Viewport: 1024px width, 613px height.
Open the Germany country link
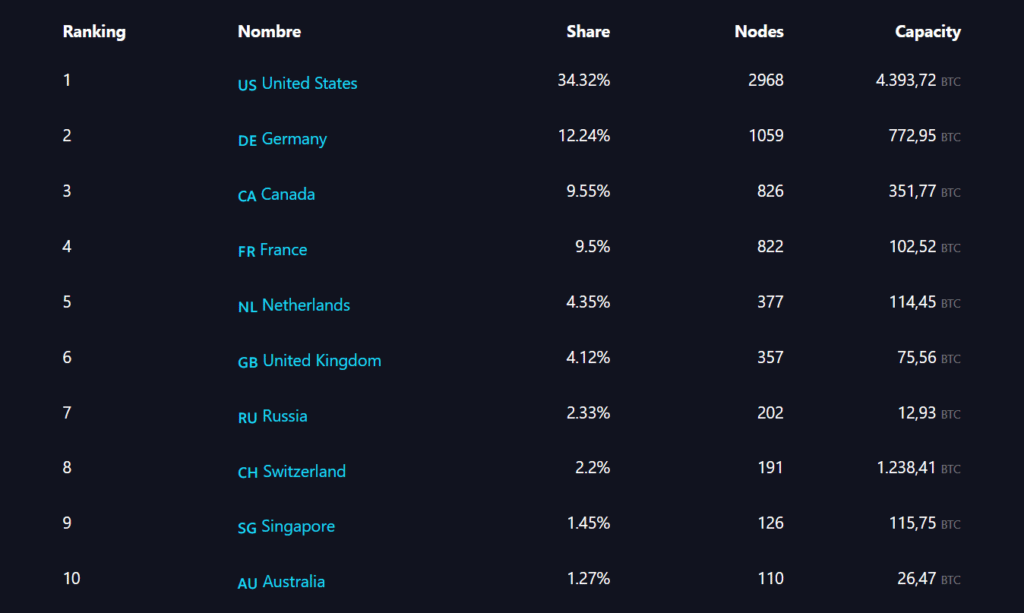[294, 139]
